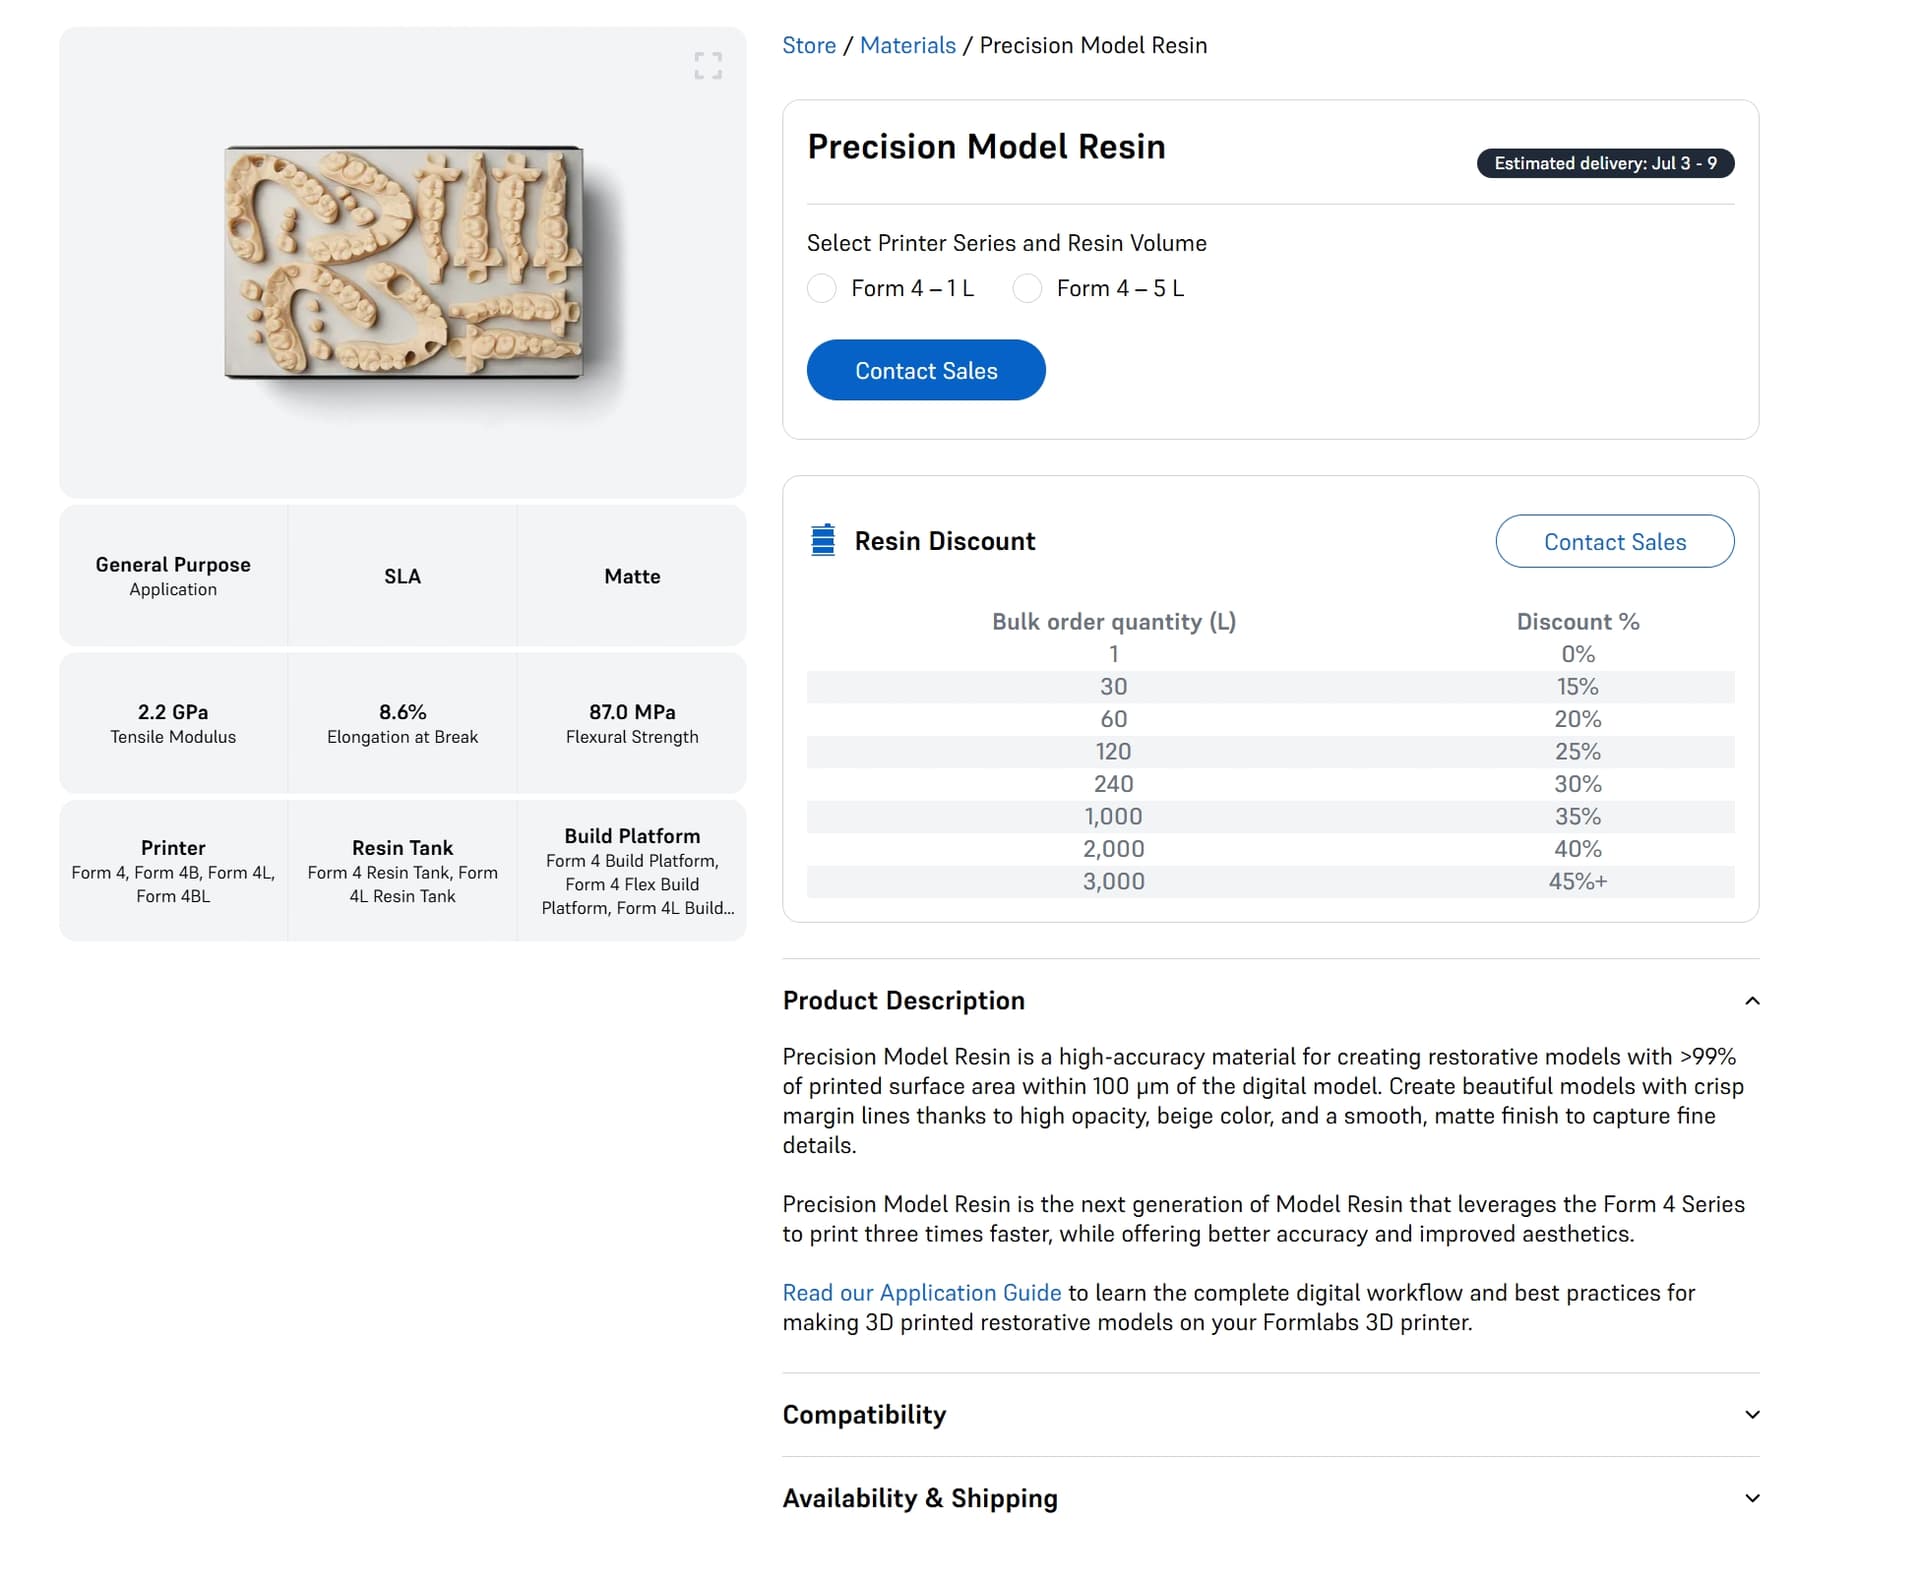The height and width of the screenshot is (1579, 1920).
Task: Click the Resin Tank compatibility tile
Action: pyautogui.click(x=403, y=871)
